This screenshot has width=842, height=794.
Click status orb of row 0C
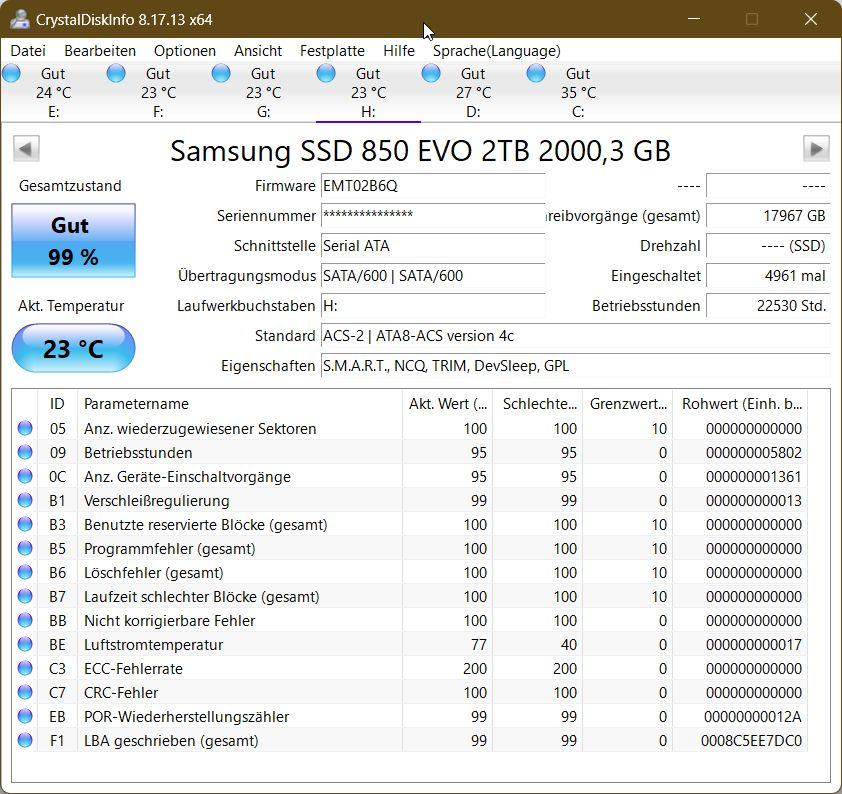tap(25, 476)
